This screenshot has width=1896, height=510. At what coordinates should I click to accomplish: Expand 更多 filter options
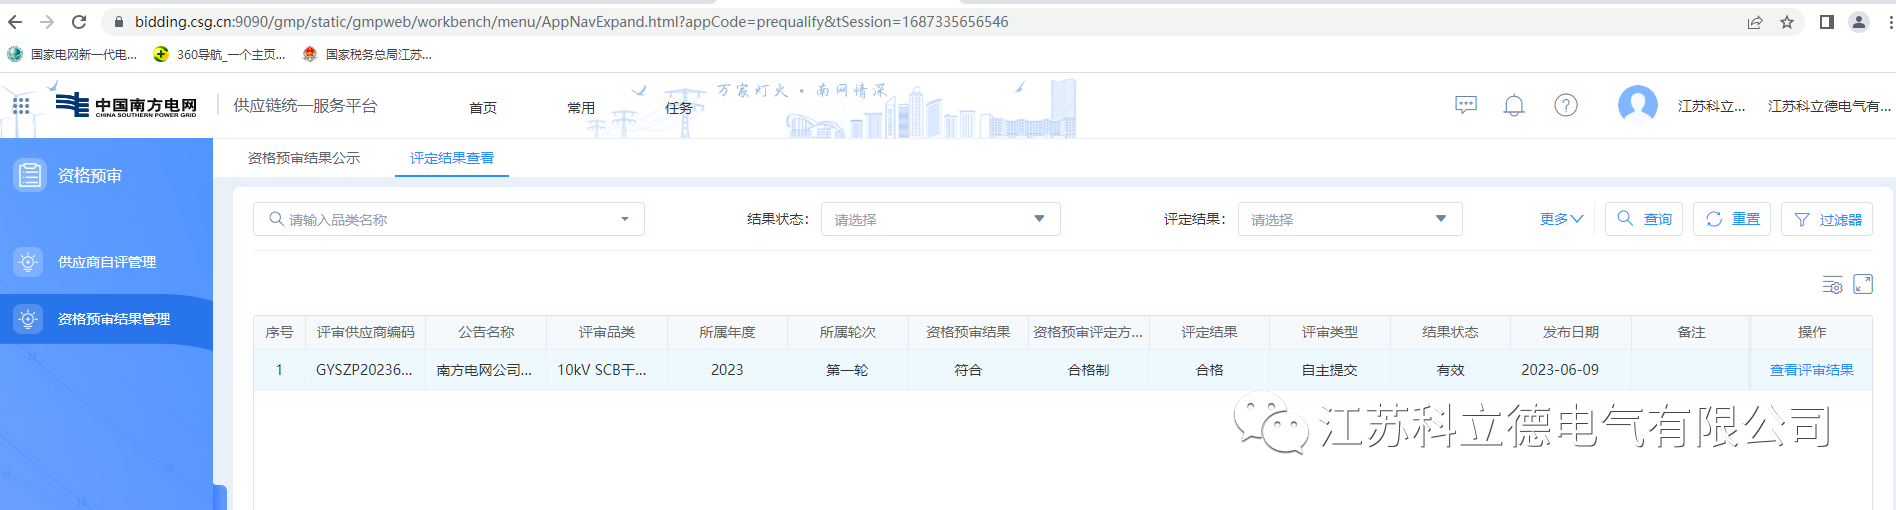1561,219
